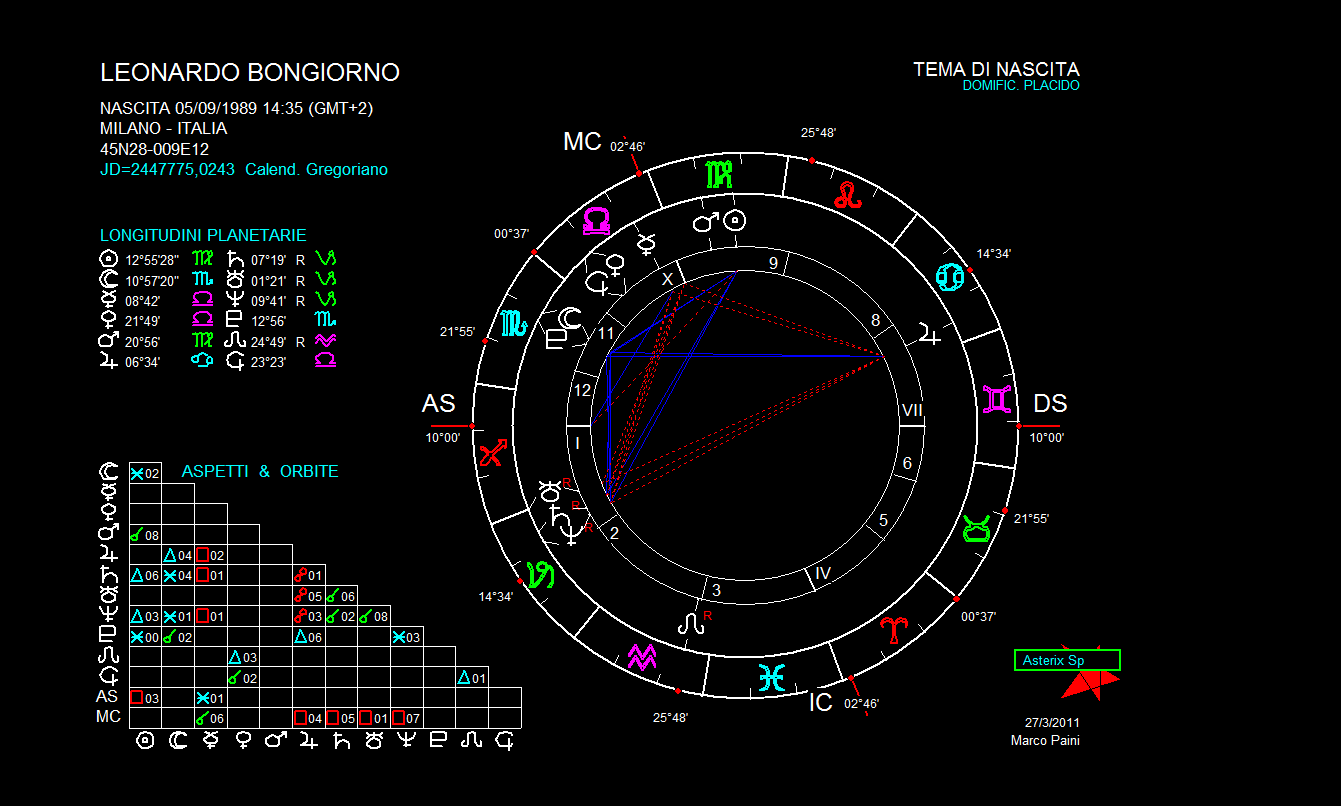
Task: Click the cyan Cancer symbol on the wheel
Action: point(950,277)
